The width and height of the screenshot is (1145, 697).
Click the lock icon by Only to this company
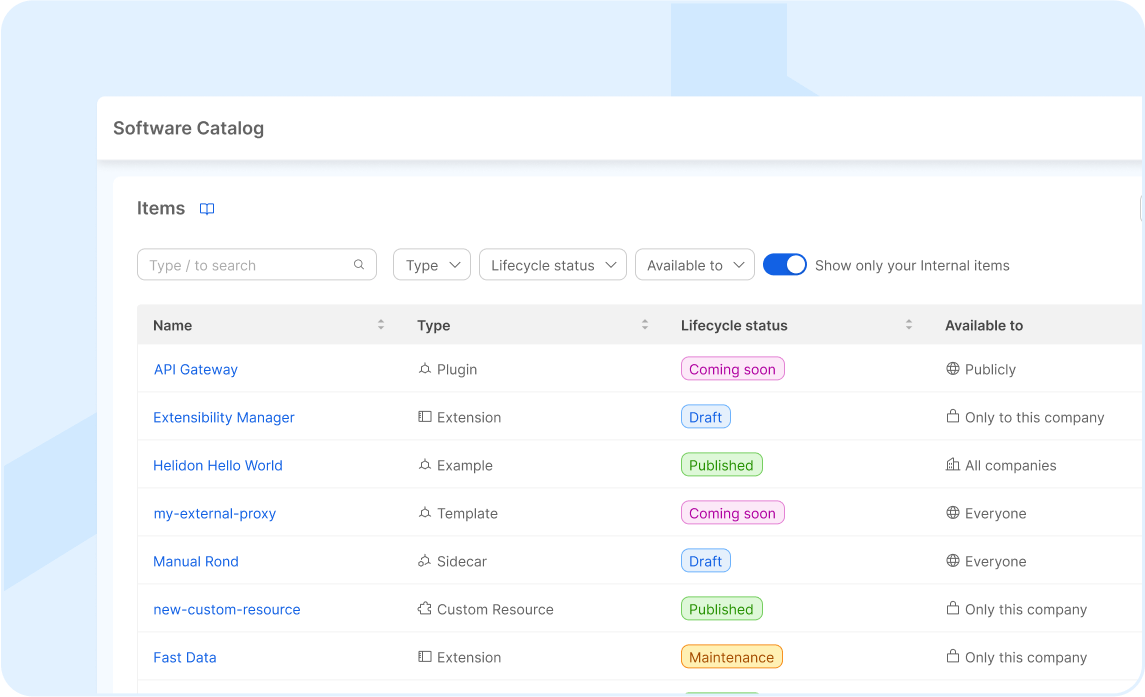coord(953,416)
